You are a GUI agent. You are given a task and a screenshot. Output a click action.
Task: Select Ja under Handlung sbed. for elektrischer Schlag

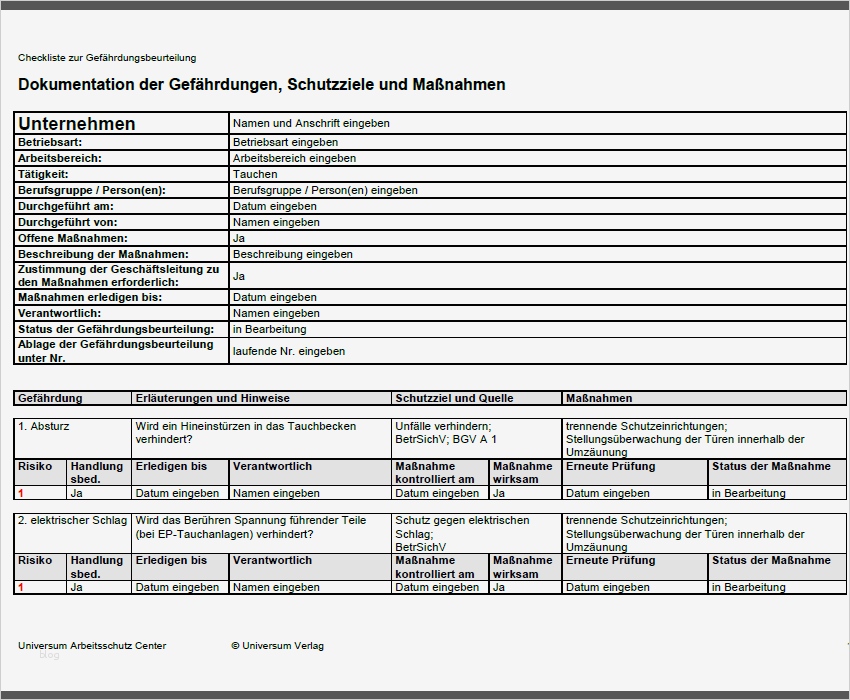click(74, 587)
